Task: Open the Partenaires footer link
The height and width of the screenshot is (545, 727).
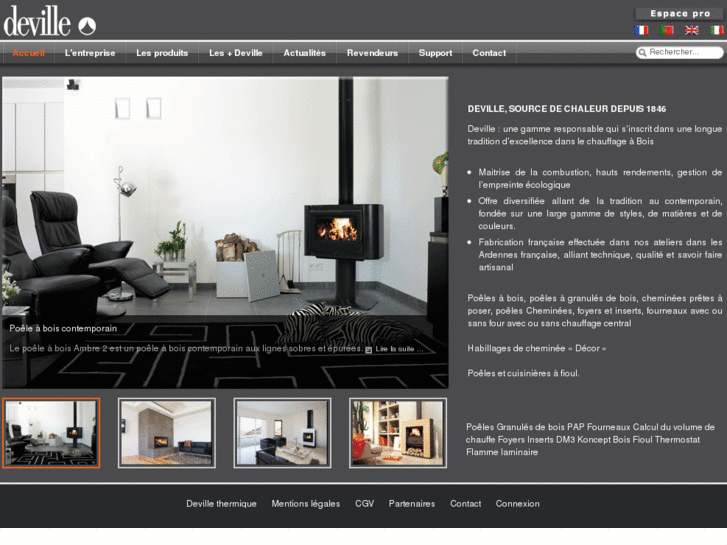Action: pos(412,504)
